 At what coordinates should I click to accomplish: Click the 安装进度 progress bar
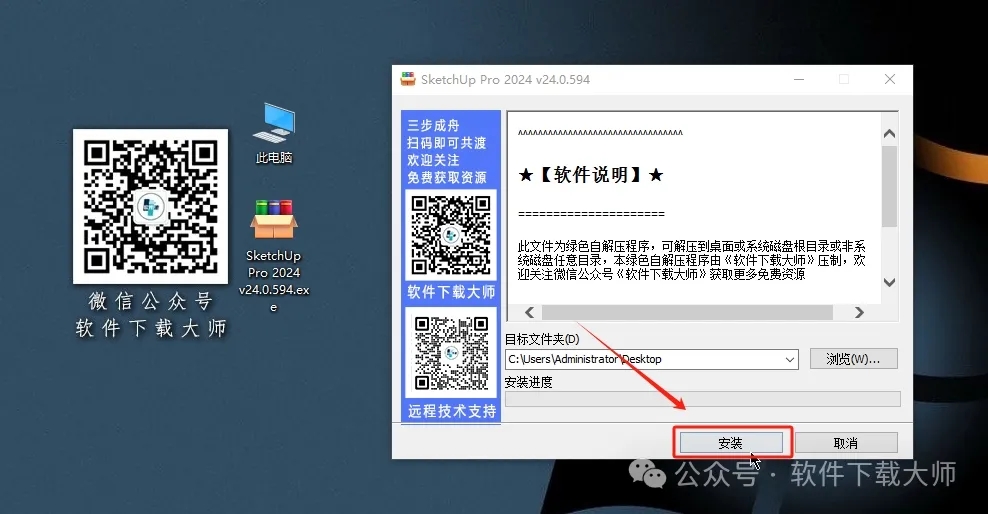click(x=703, y=399)
